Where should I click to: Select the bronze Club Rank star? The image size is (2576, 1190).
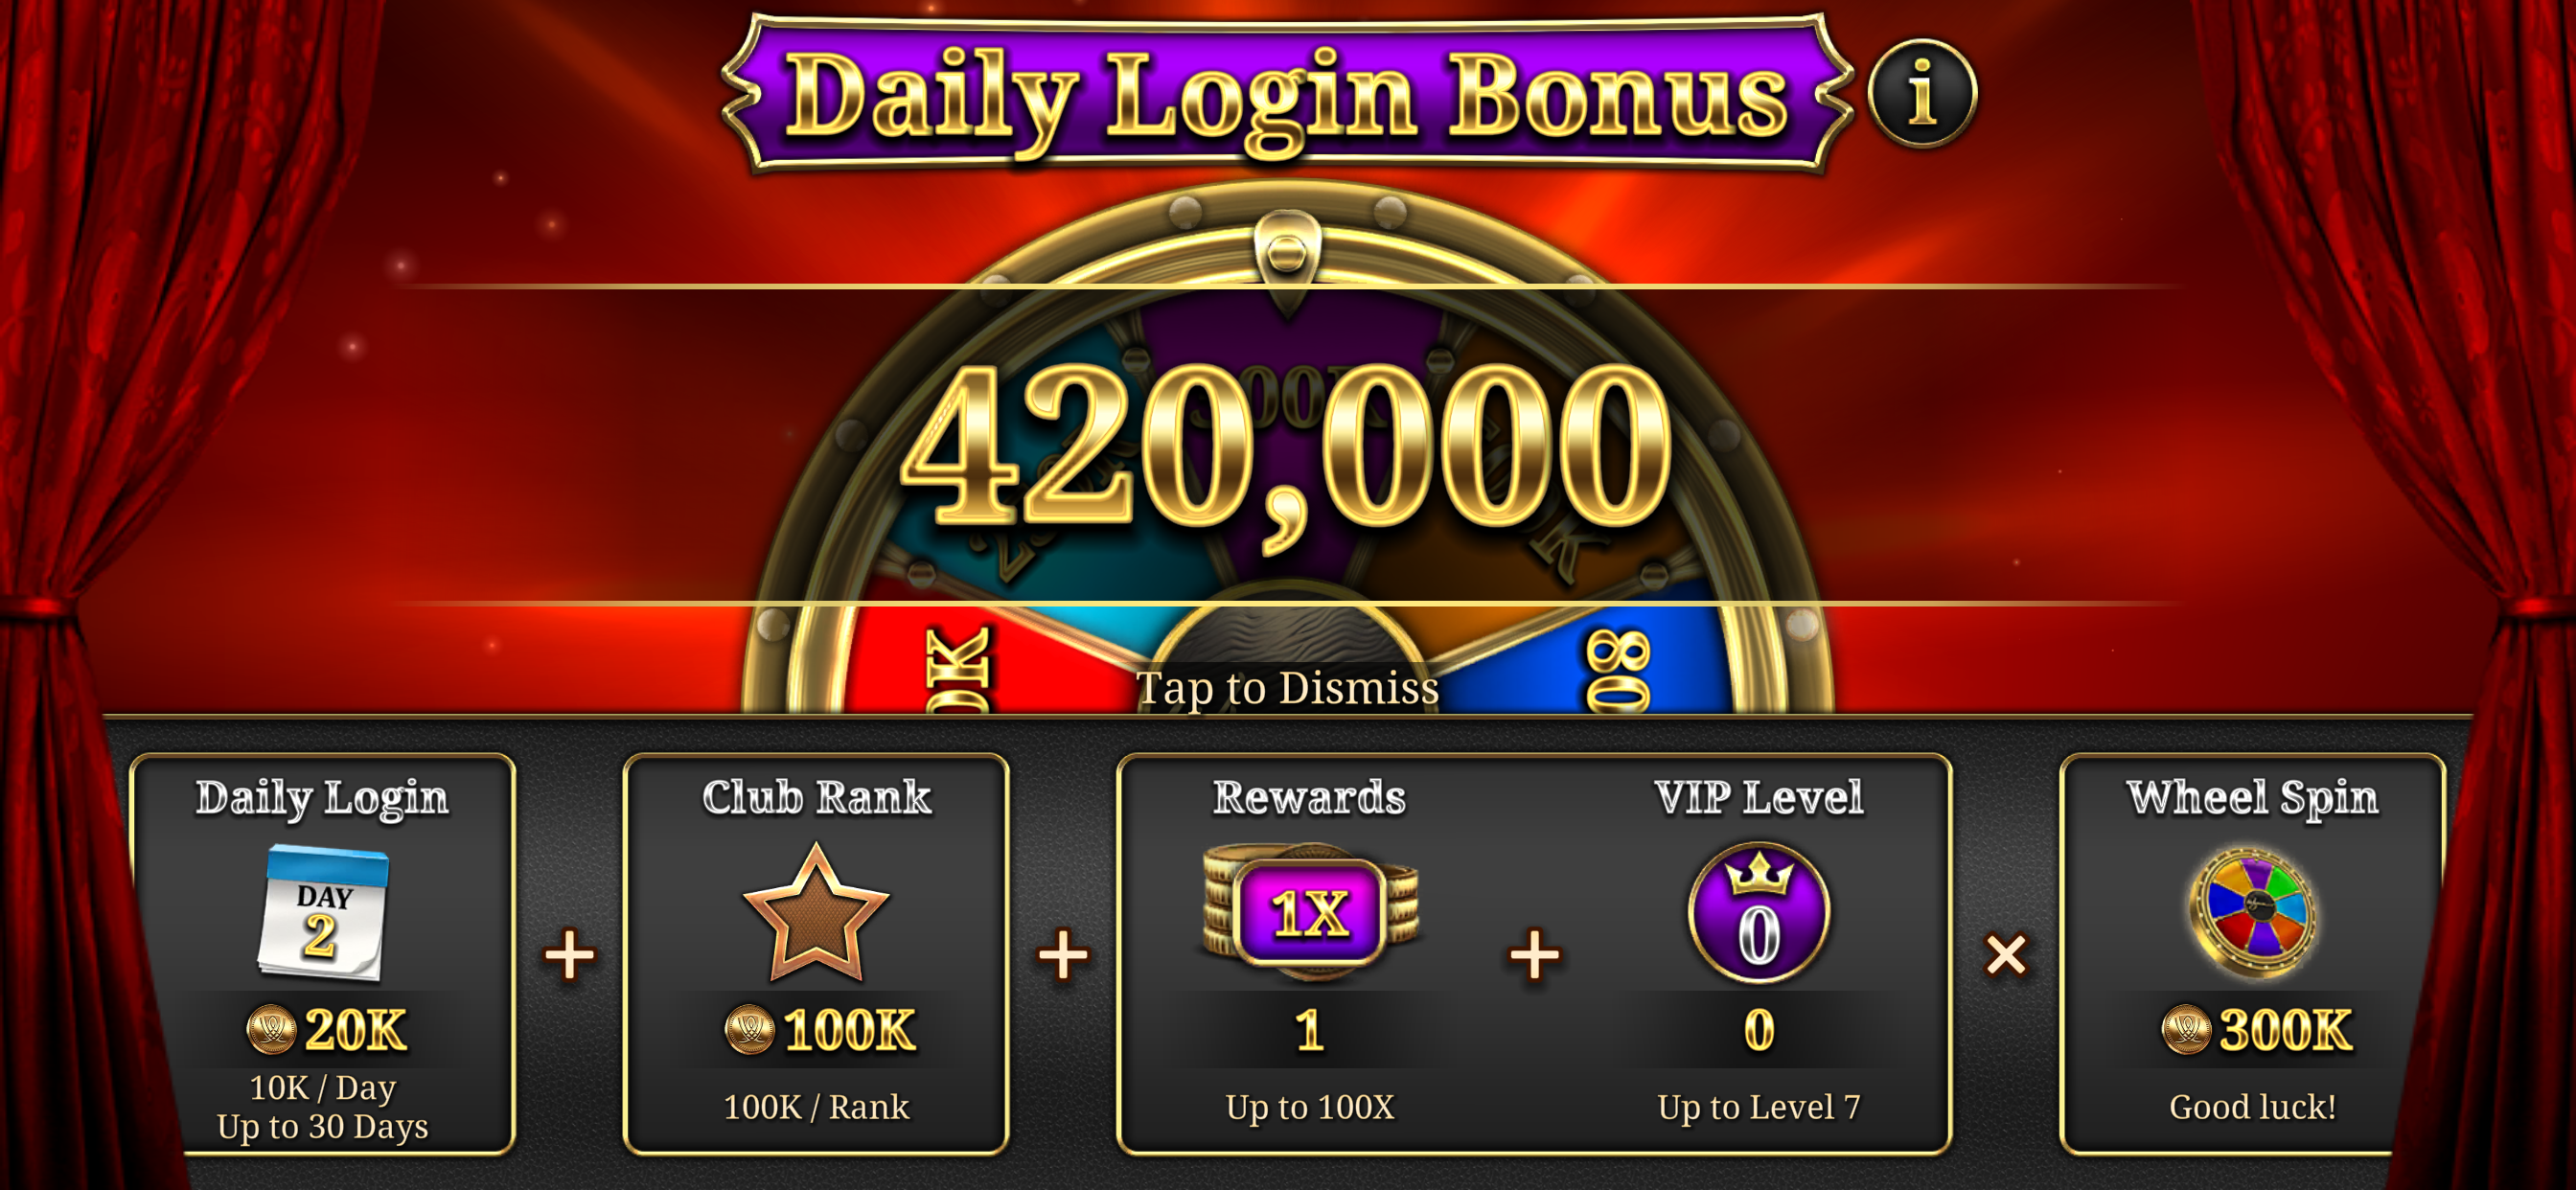click(816, 912)
